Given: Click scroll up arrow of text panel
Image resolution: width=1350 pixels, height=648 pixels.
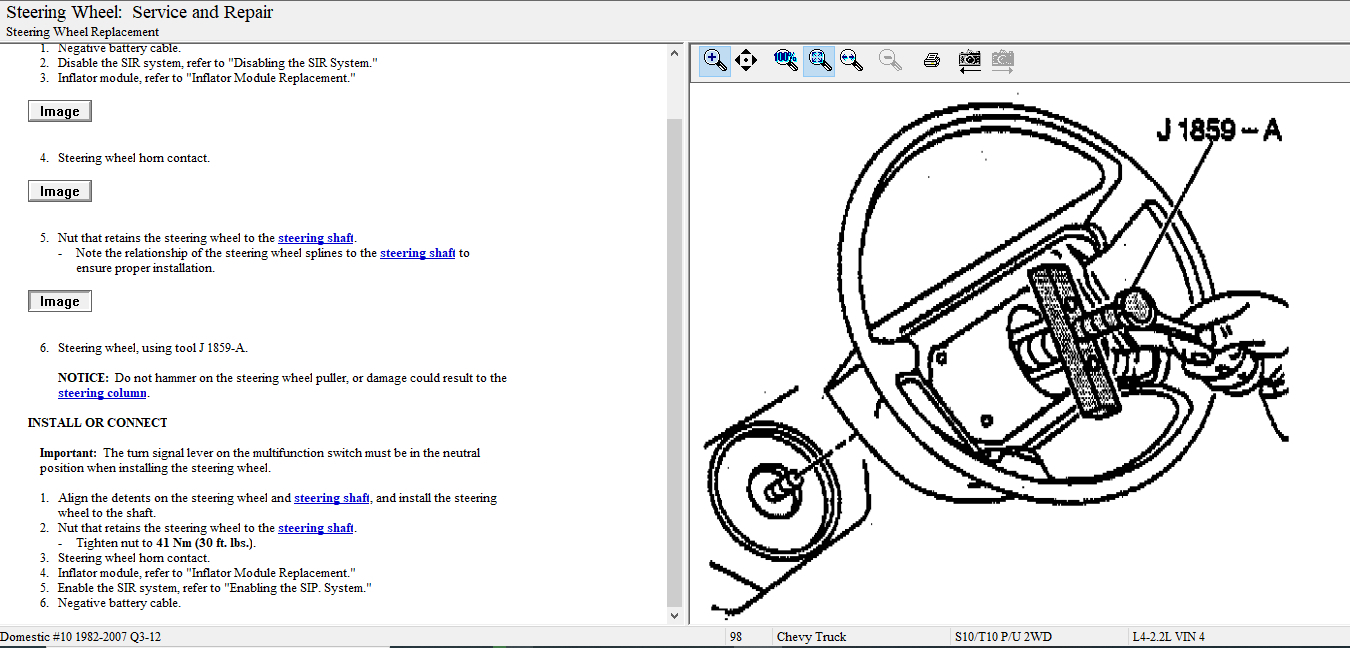Looking at the screenshot, I should click(x=674, y=52).
